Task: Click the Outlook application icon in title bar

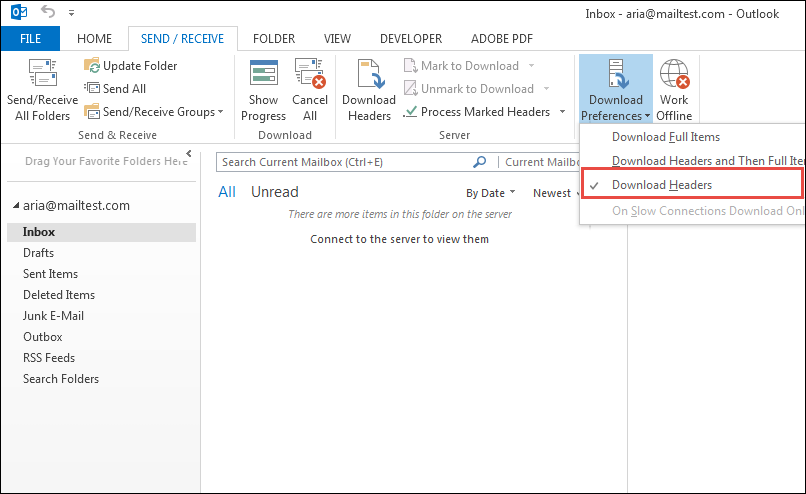Action: click(x=19, y=11)
